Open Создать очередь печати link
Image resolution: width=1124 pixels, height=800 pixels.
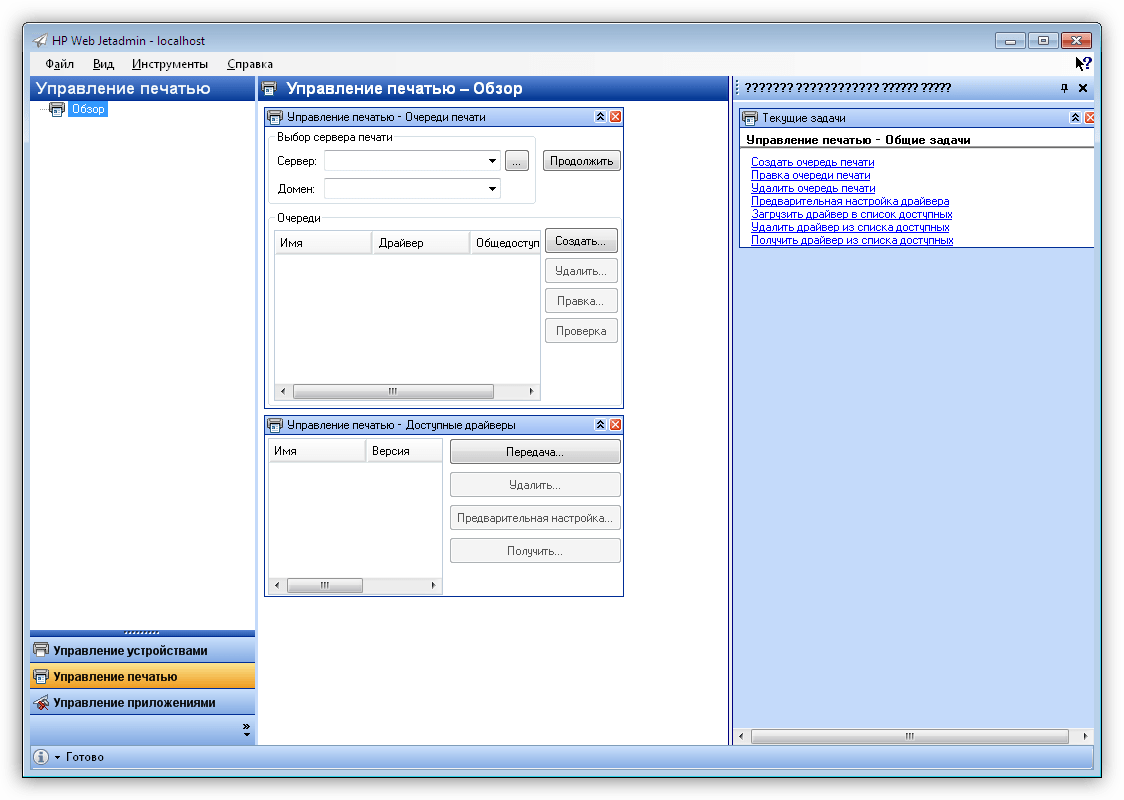point(812,162)
